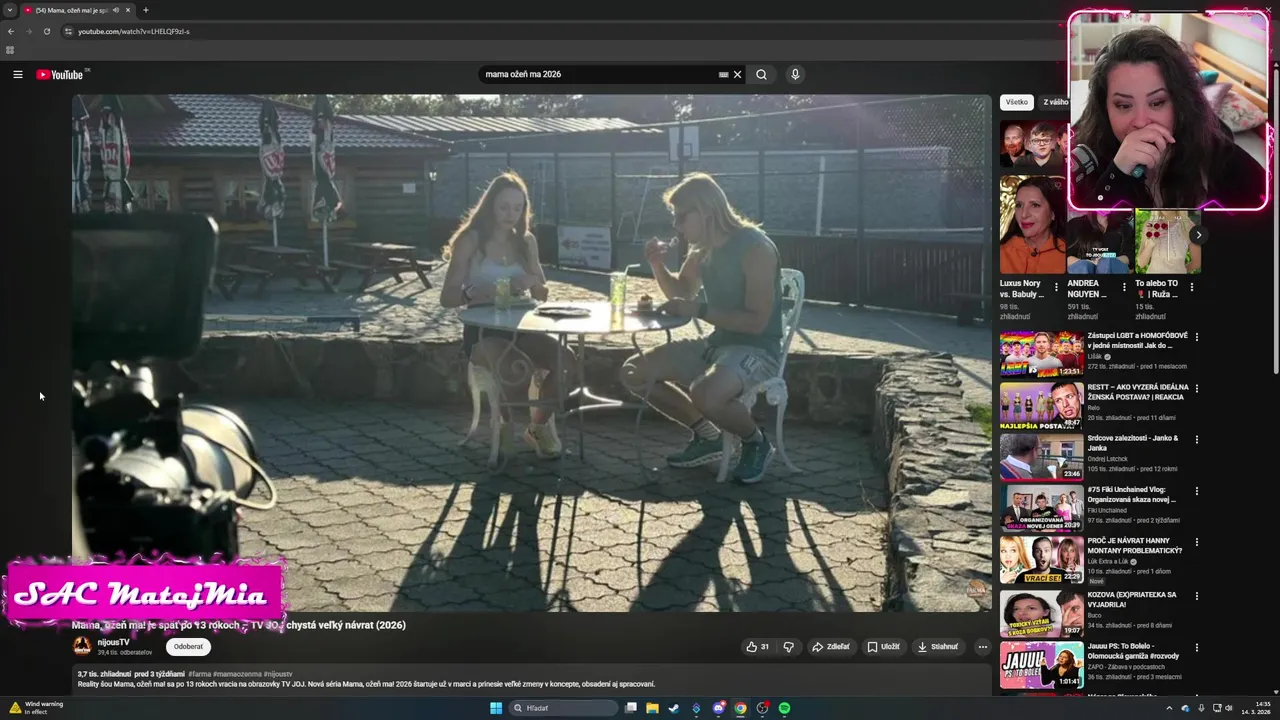
Task: Open options for 'Fiki Unchained Vlog' video
Action: click(x=1197, y=491)
